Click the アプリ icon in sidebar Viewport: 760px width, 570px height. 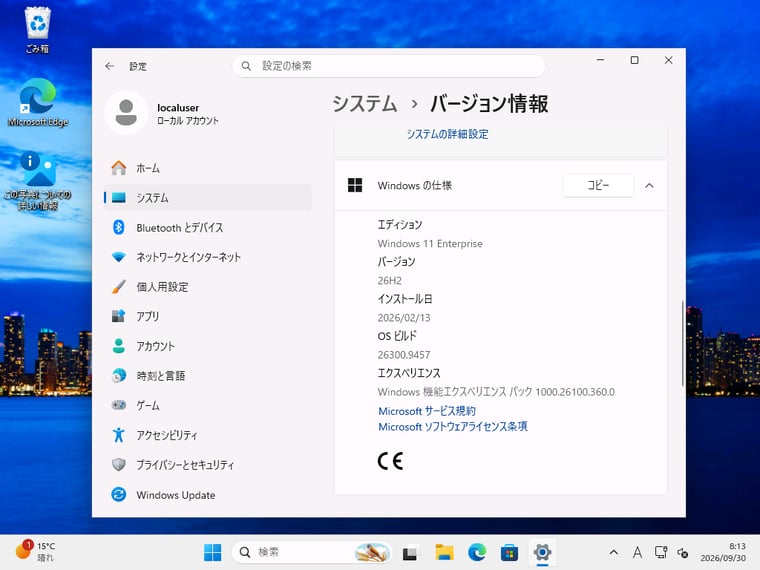point(119,316)
